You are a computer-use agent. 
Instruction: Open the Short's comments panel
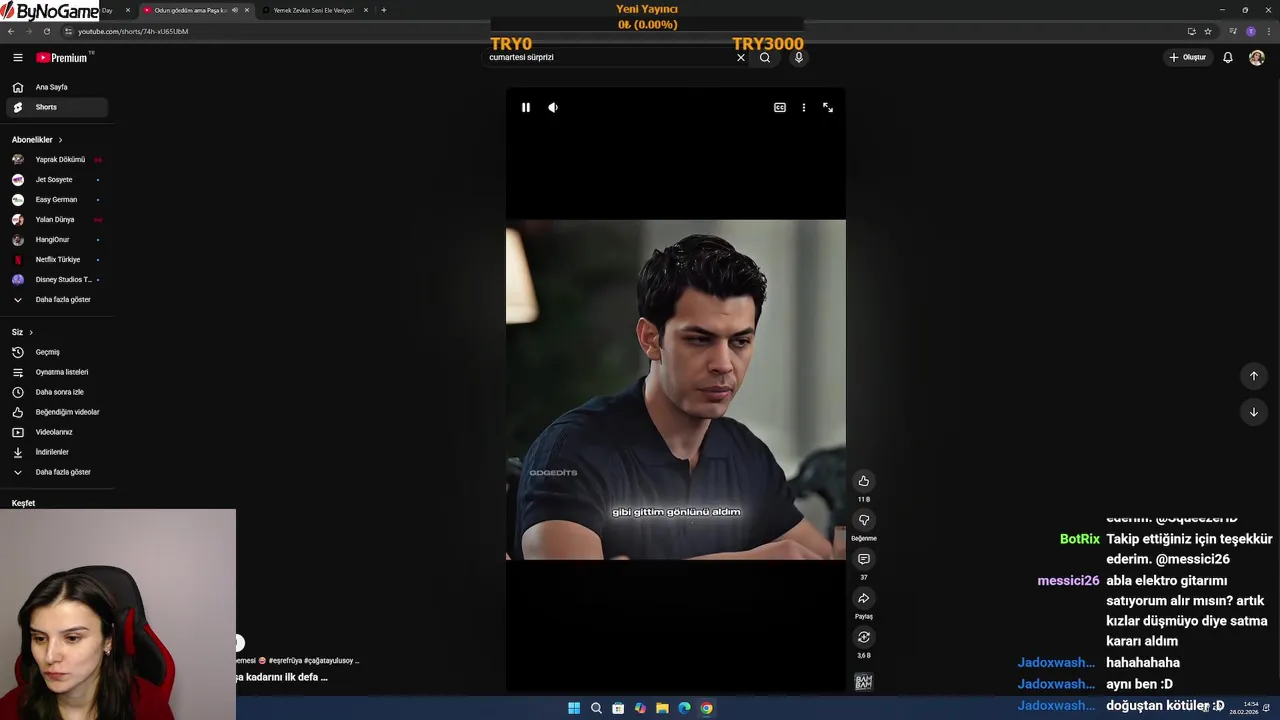point(864,559)
